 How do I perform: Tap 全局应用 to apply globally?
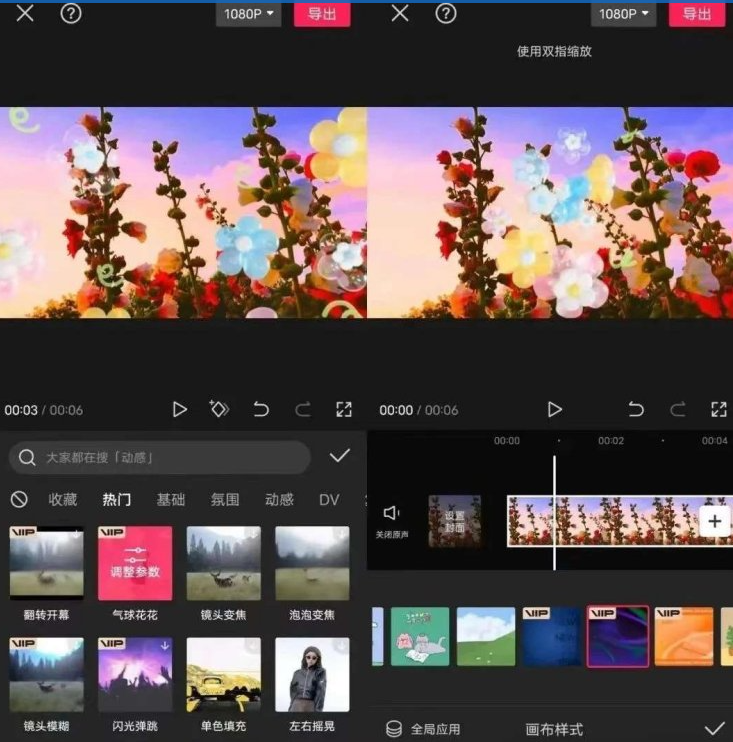[424, 729]
